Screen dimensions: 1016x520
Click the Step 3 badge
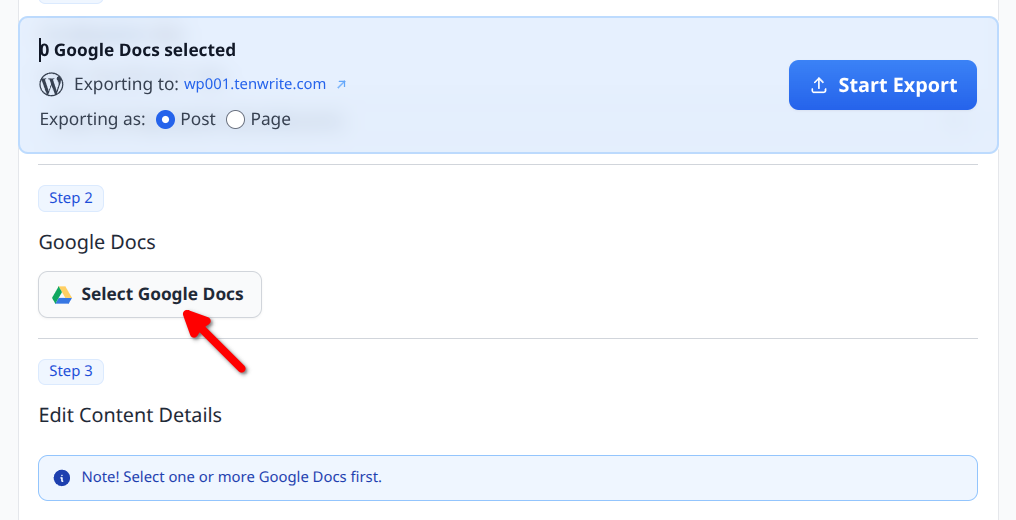(x=71, y=371)
